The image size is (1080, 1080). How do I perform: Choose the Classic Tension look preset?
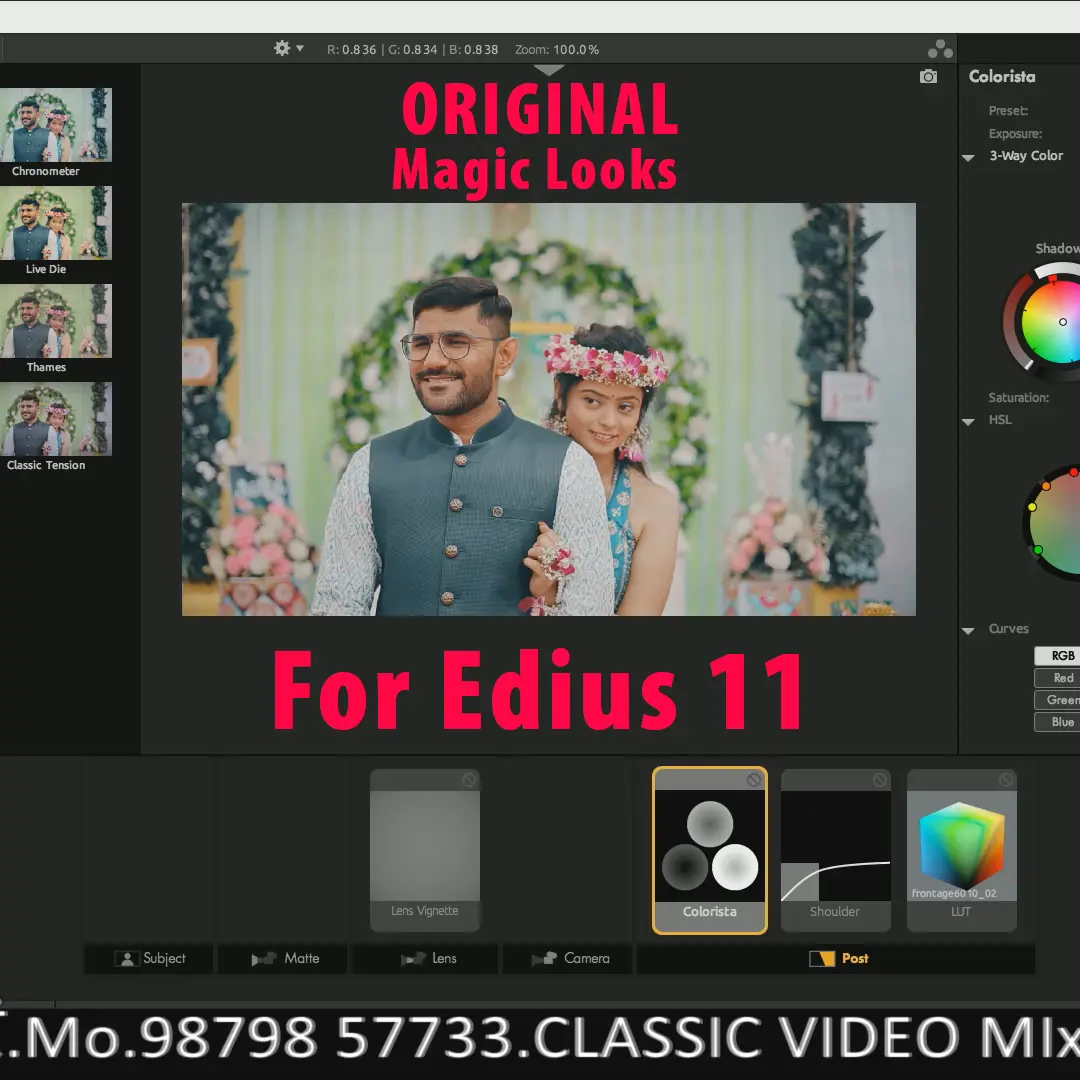point(56,427)
